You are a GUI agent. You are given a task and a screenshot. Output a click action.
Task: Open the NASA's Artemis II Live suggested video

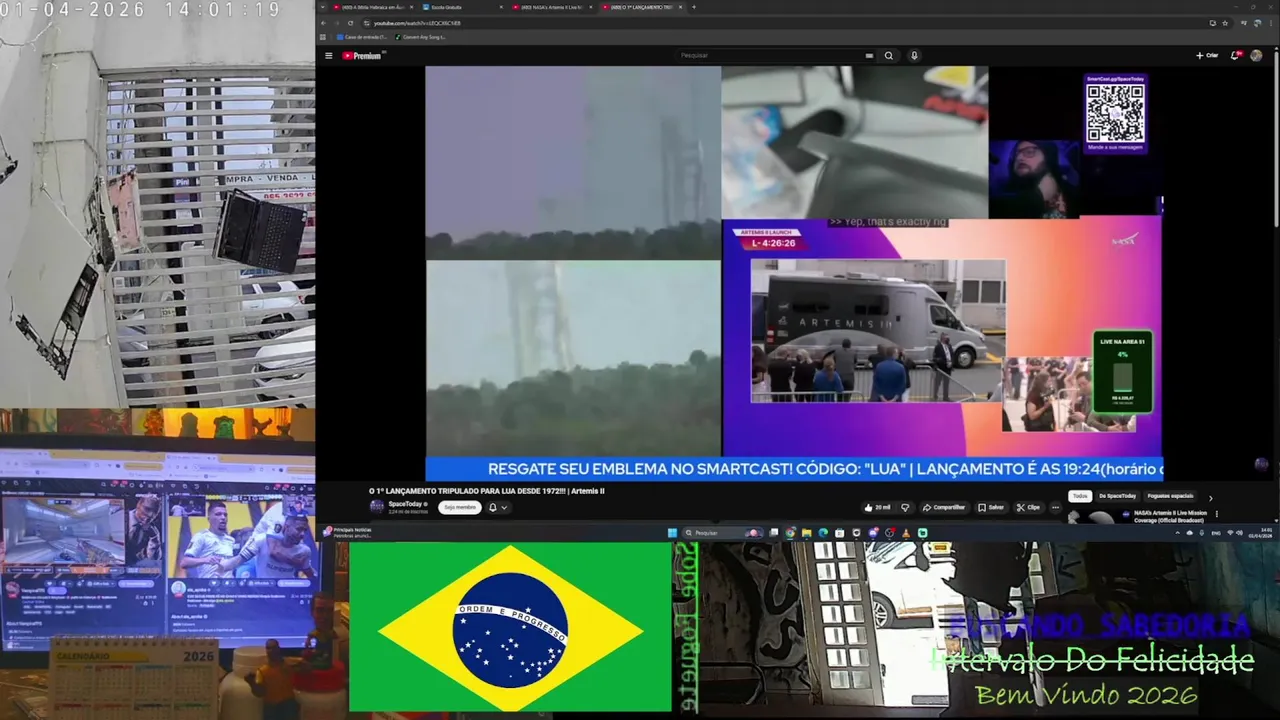(1171, 516)
